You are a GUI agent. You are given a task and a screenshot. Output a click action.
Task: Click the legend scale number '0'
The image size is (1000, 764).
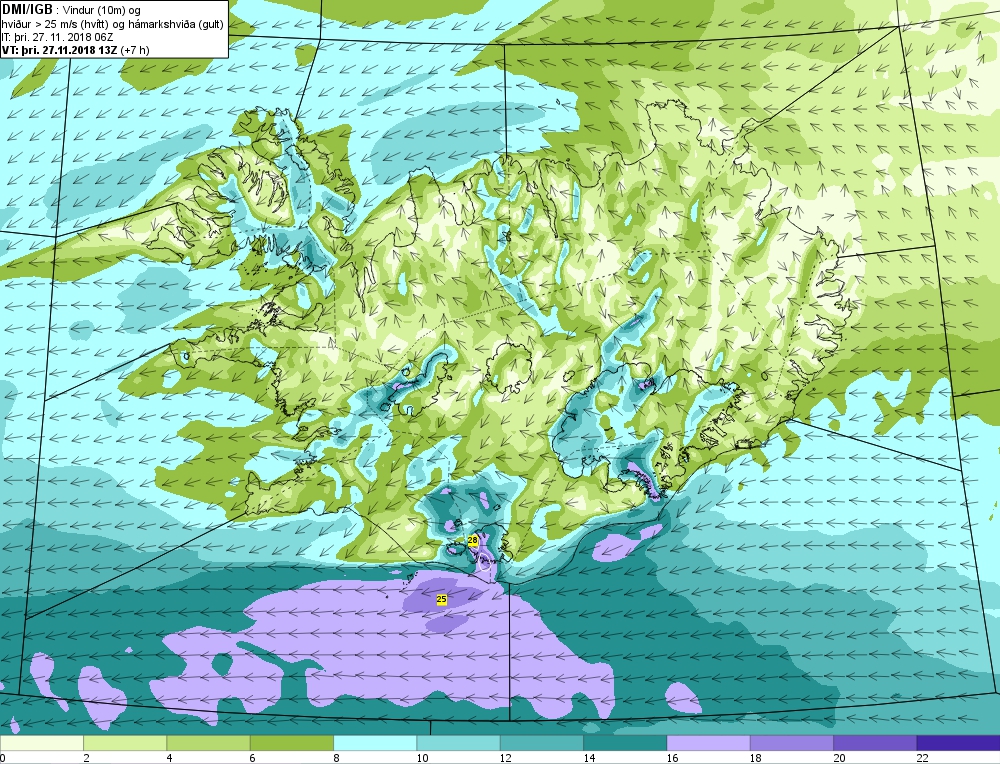click(x=3, y=758)
